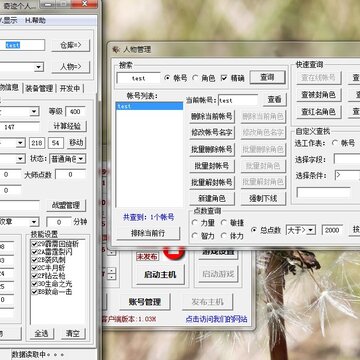The image size is (360, 360).
Task: Enable the 精确 exact-match checkbox
Action: click(224, 78)
